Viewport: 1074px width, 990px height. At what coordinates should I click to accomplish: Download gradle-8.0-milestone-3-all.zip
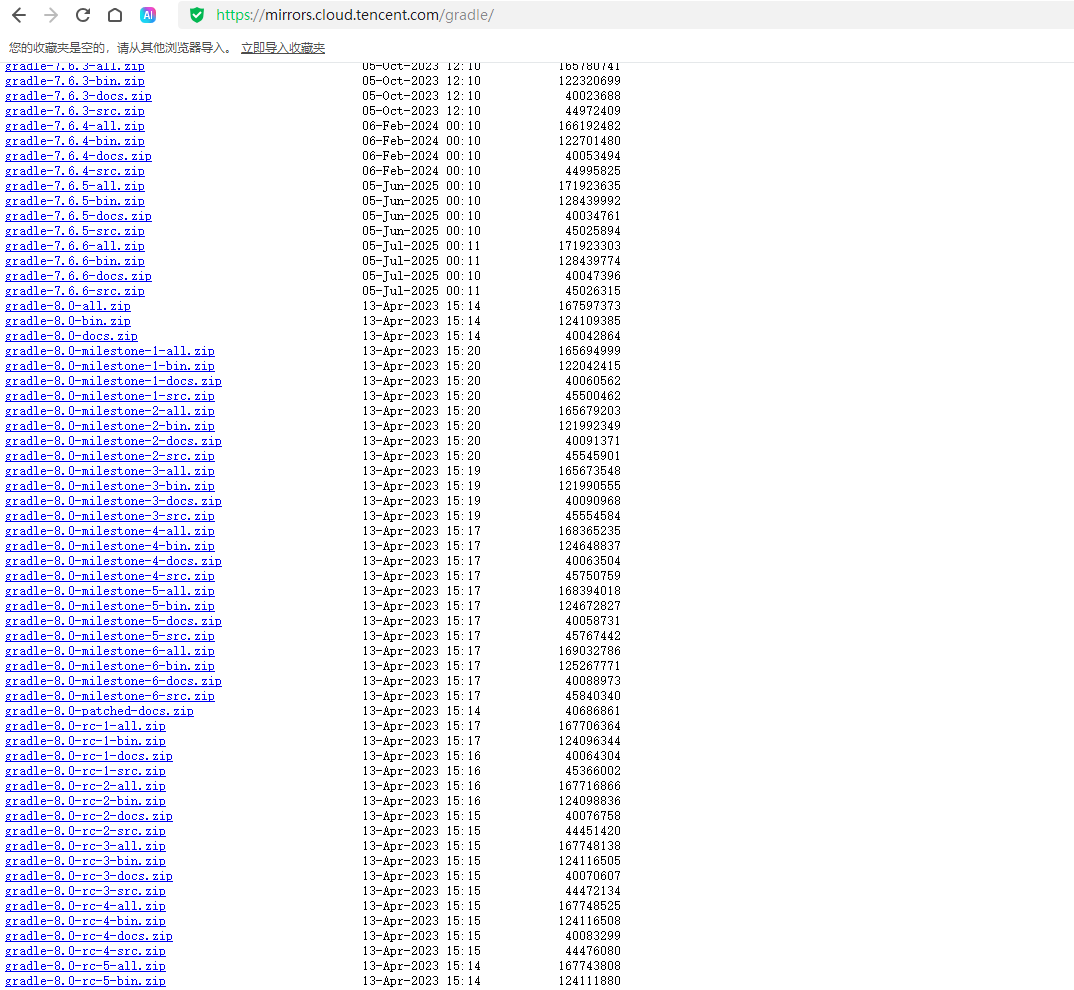click(x=110, y=471)
